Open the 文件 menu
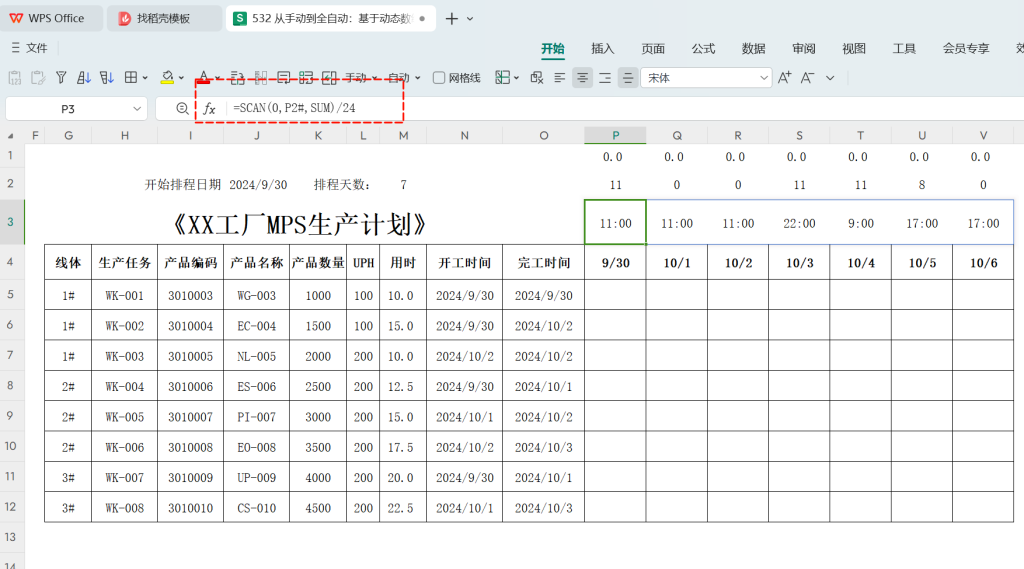1024x569 pixels. 29,48
